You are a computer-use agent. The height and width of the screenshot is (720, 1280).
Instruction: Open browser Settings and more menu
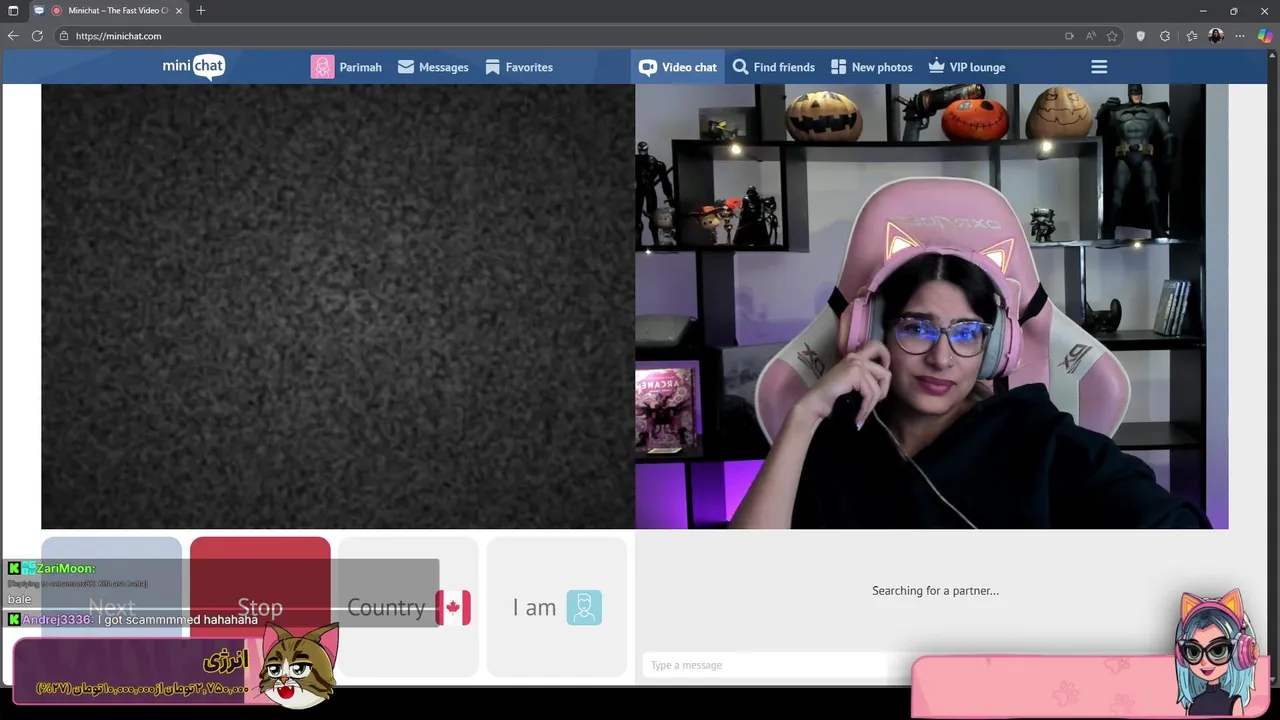[x=1240, y=36]
